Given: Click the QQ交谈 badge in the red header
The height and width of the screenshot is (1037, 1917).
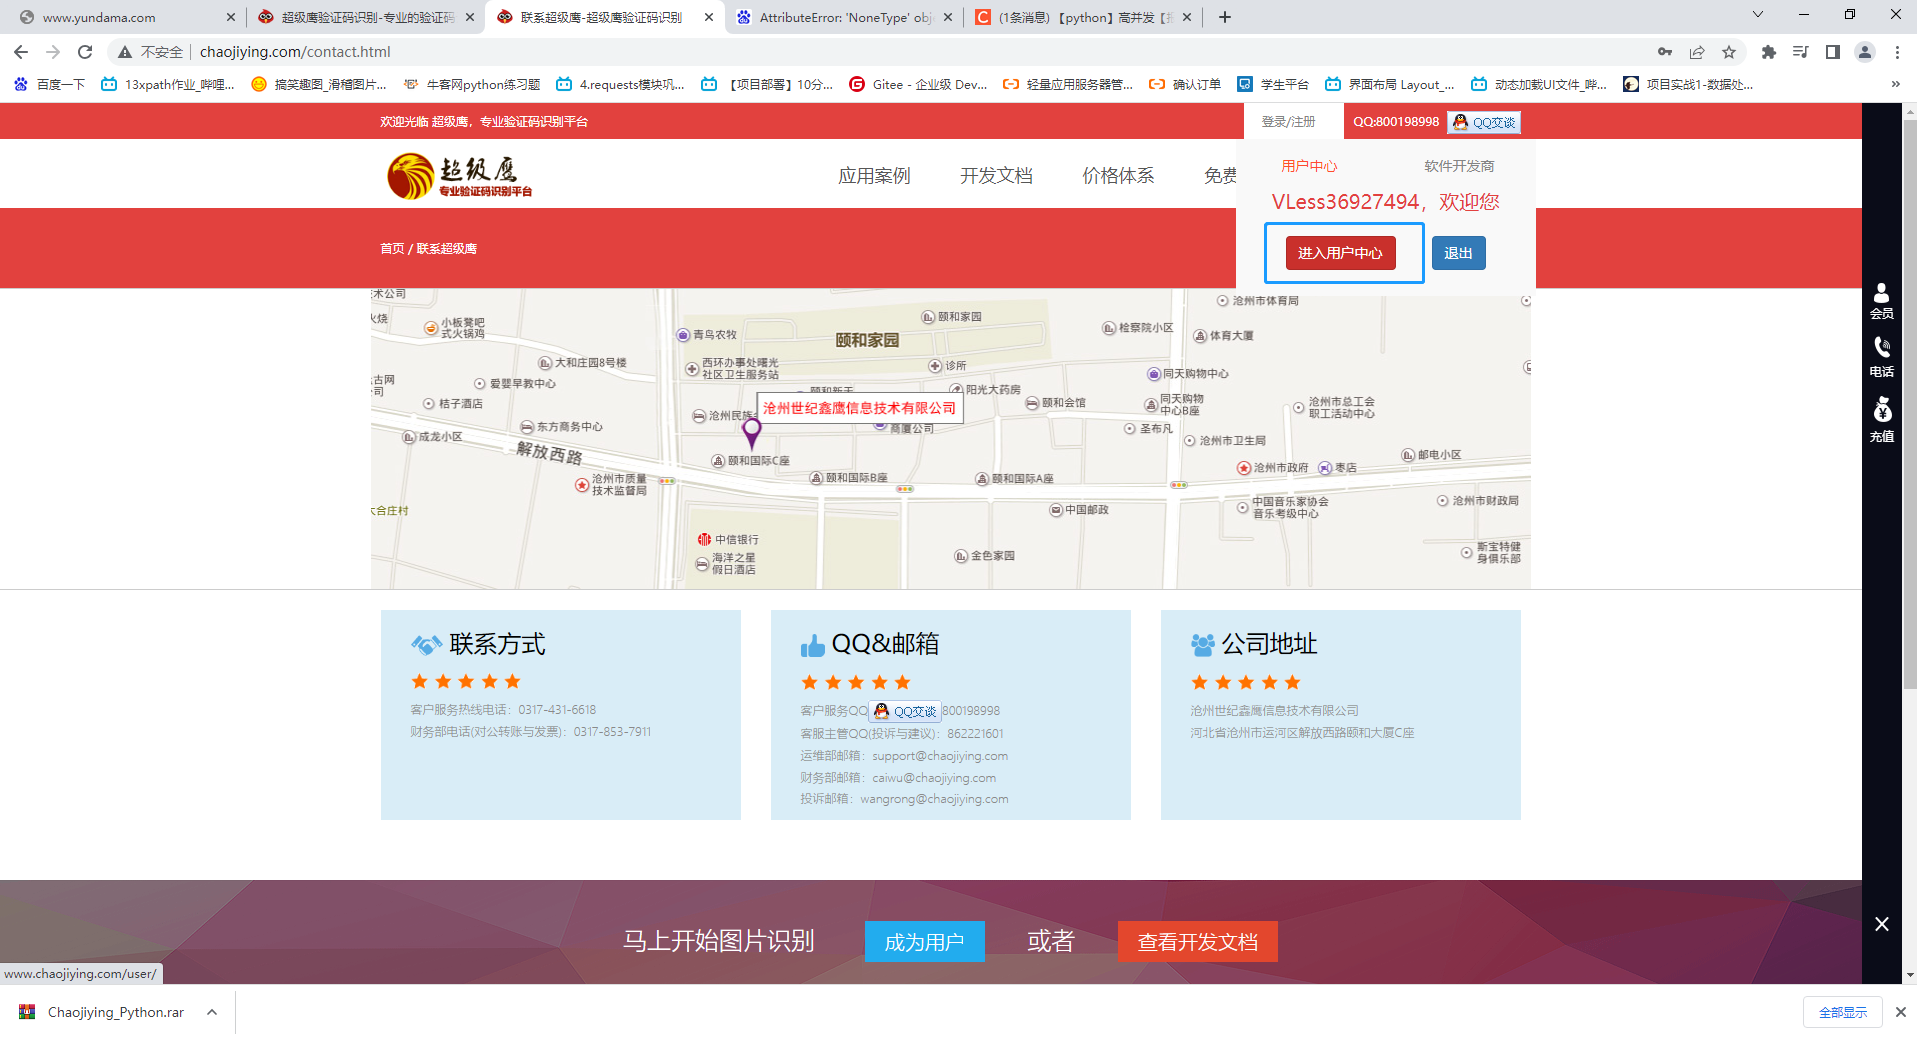Looking at the screenshot, I should point(1484,122).
